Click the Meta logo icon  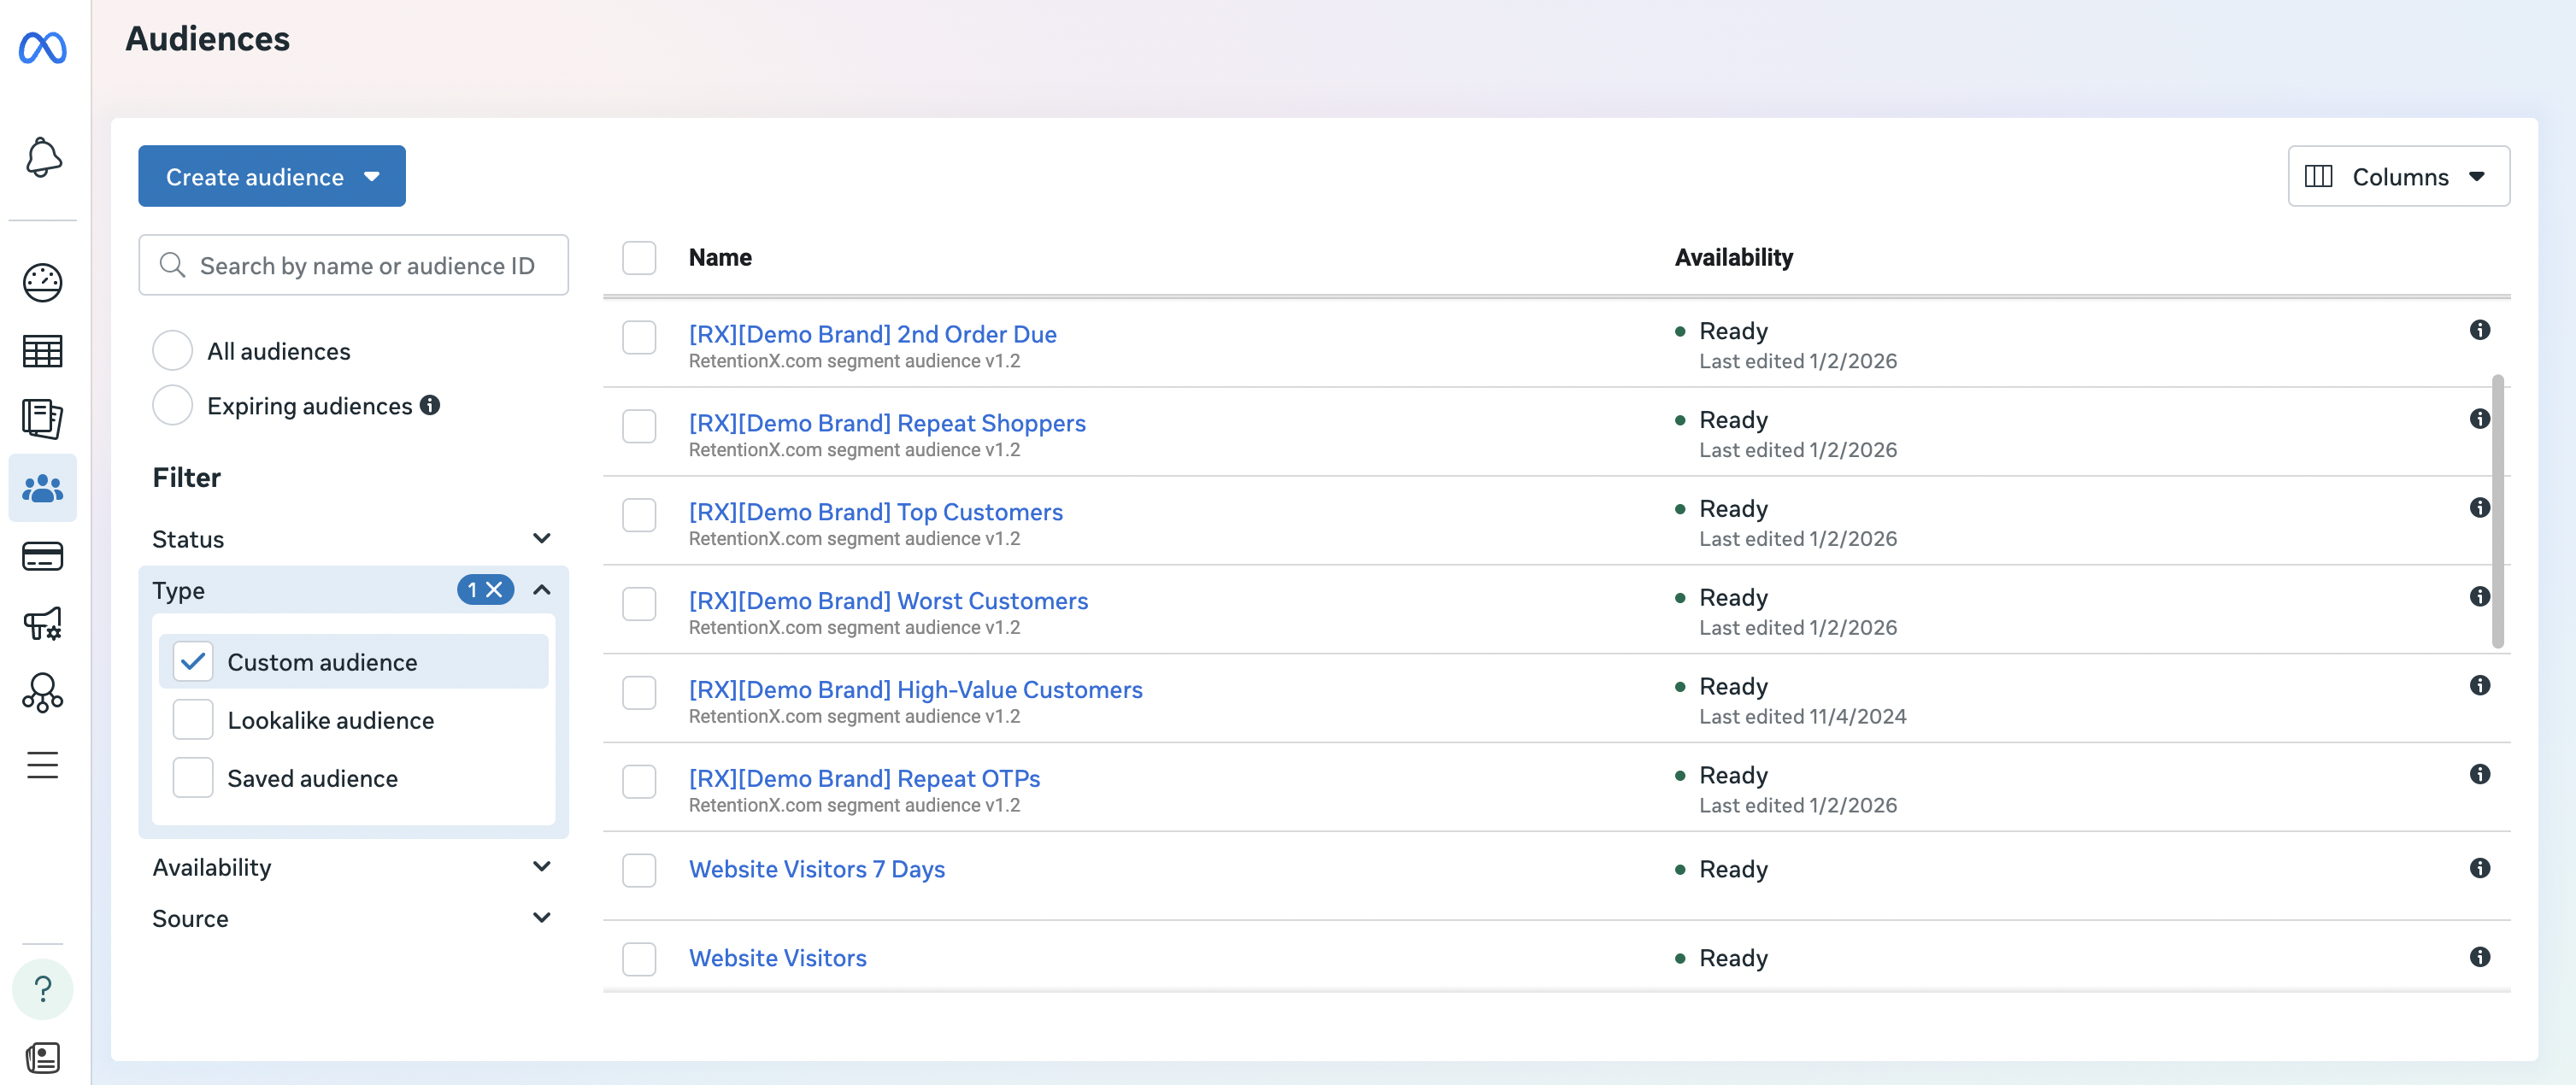42,47
